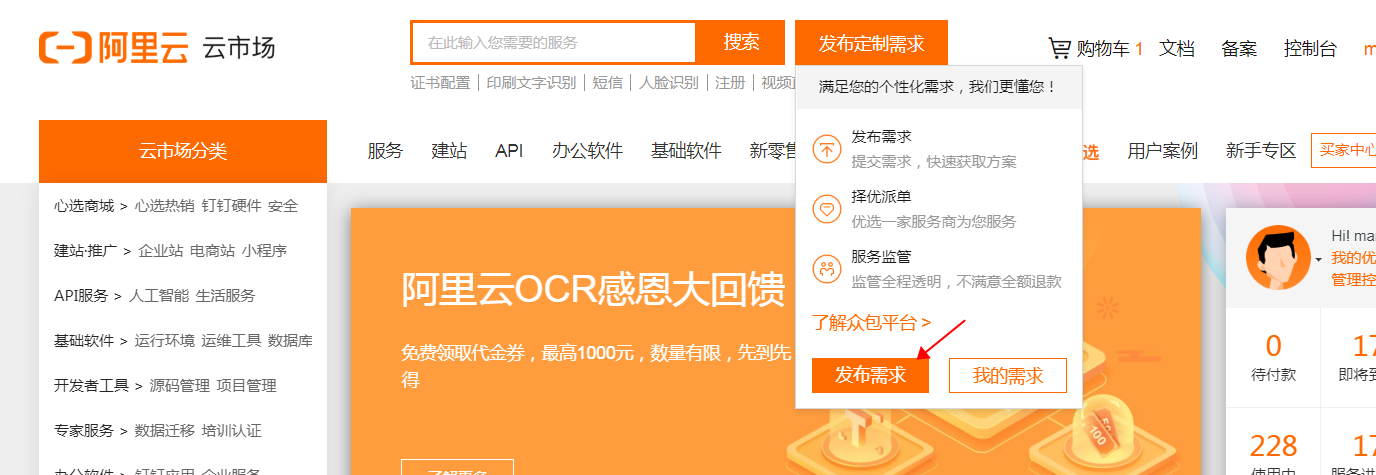The image size is (1376, 475).
Task: Click the 我的需求 button
Action: coord(1008,375)
